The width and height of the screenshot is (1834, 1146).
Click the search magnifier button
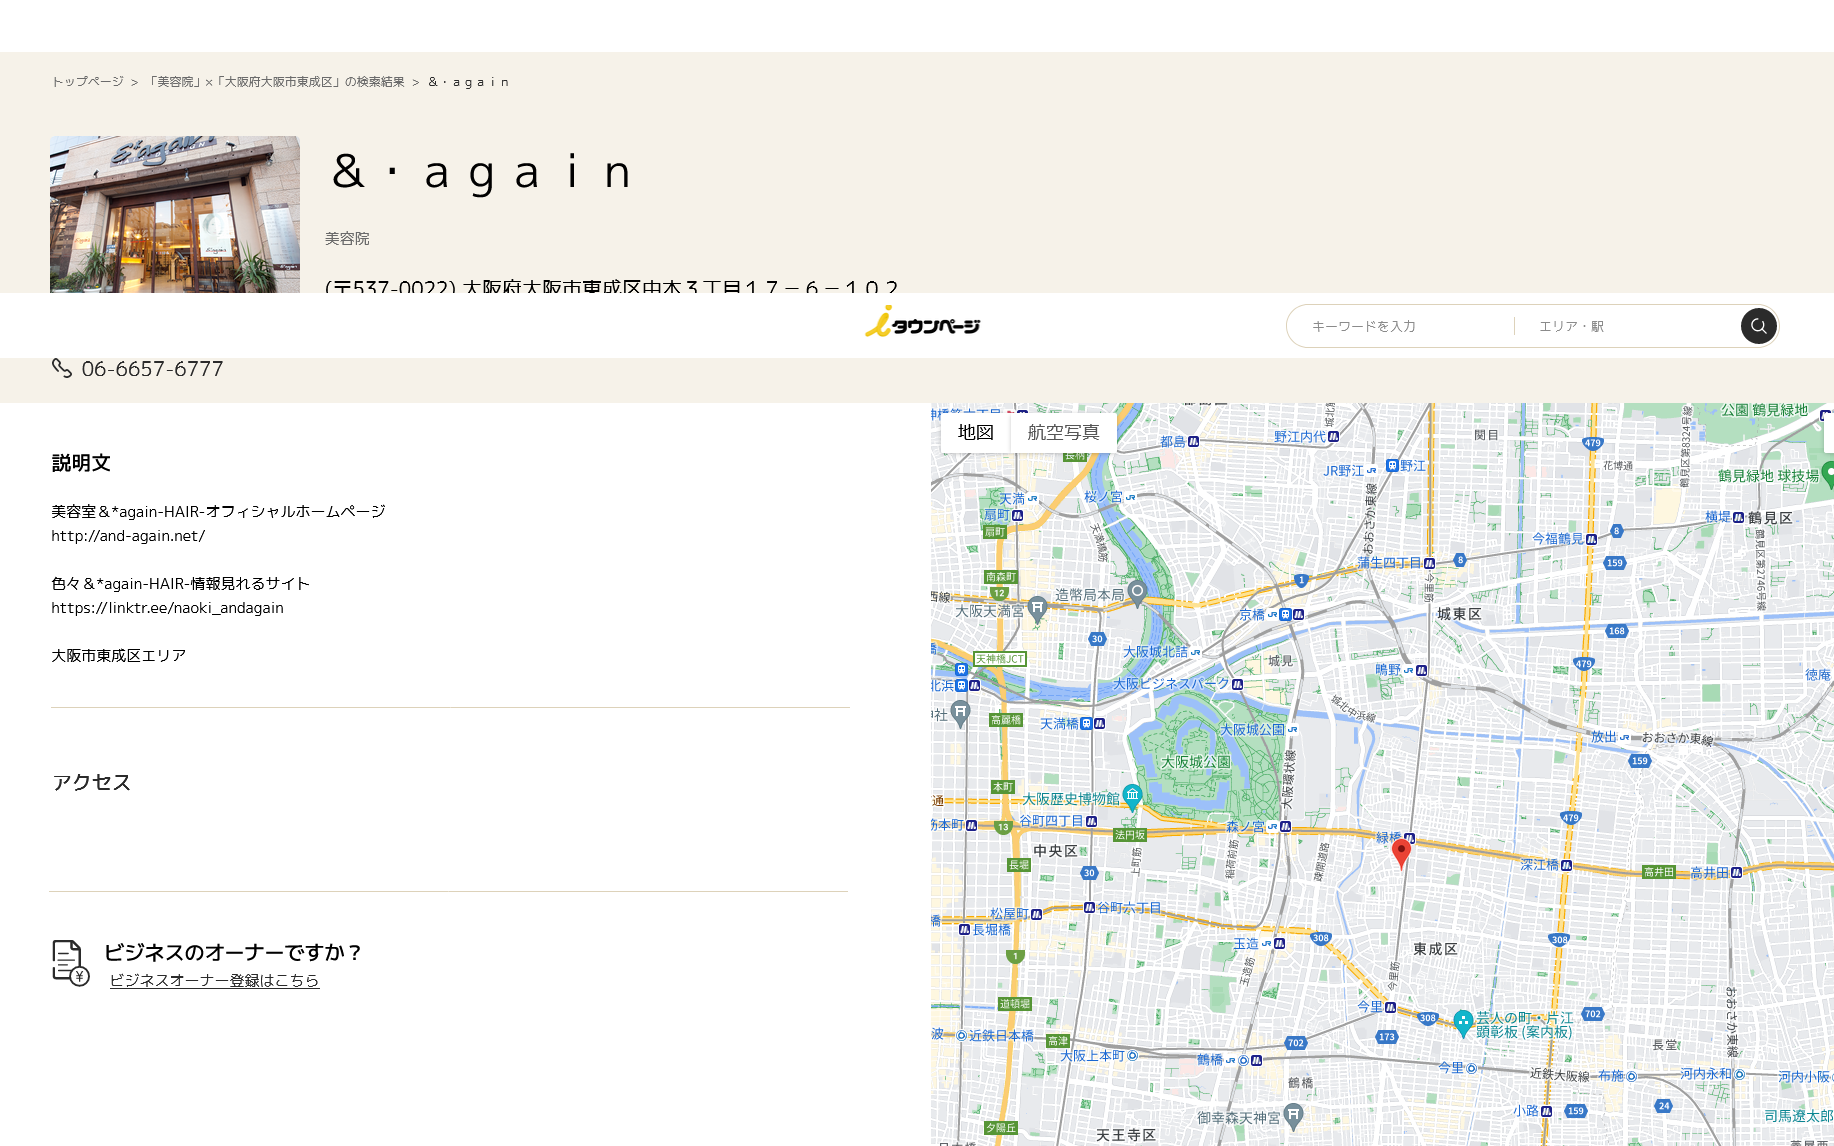coord(1758,326)
